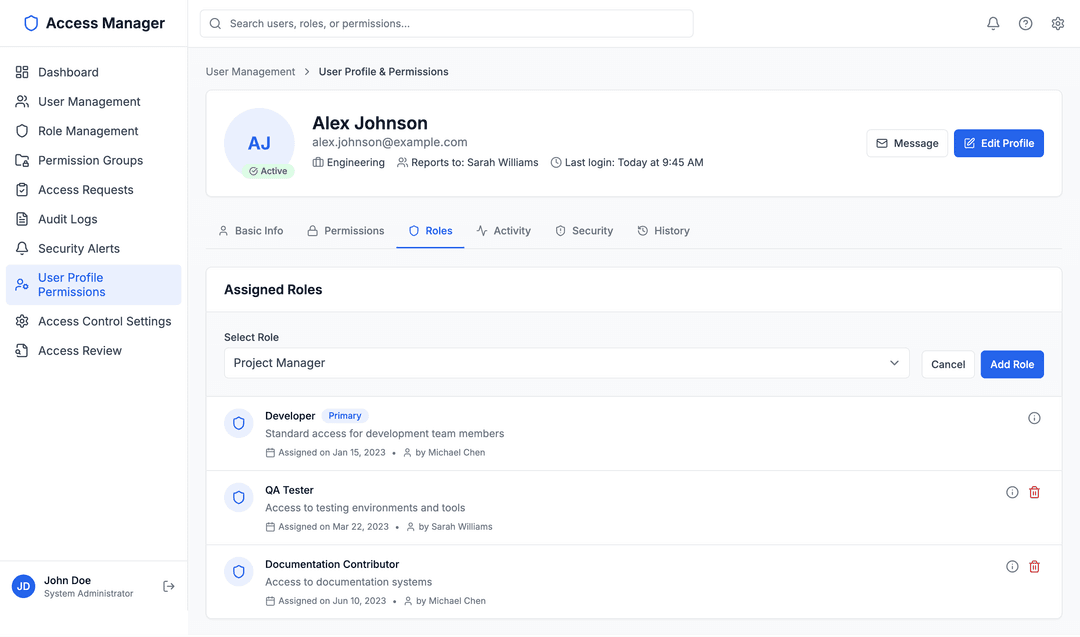Open the settings gear icon
Screen dimensions: 1080x637
1058,22
